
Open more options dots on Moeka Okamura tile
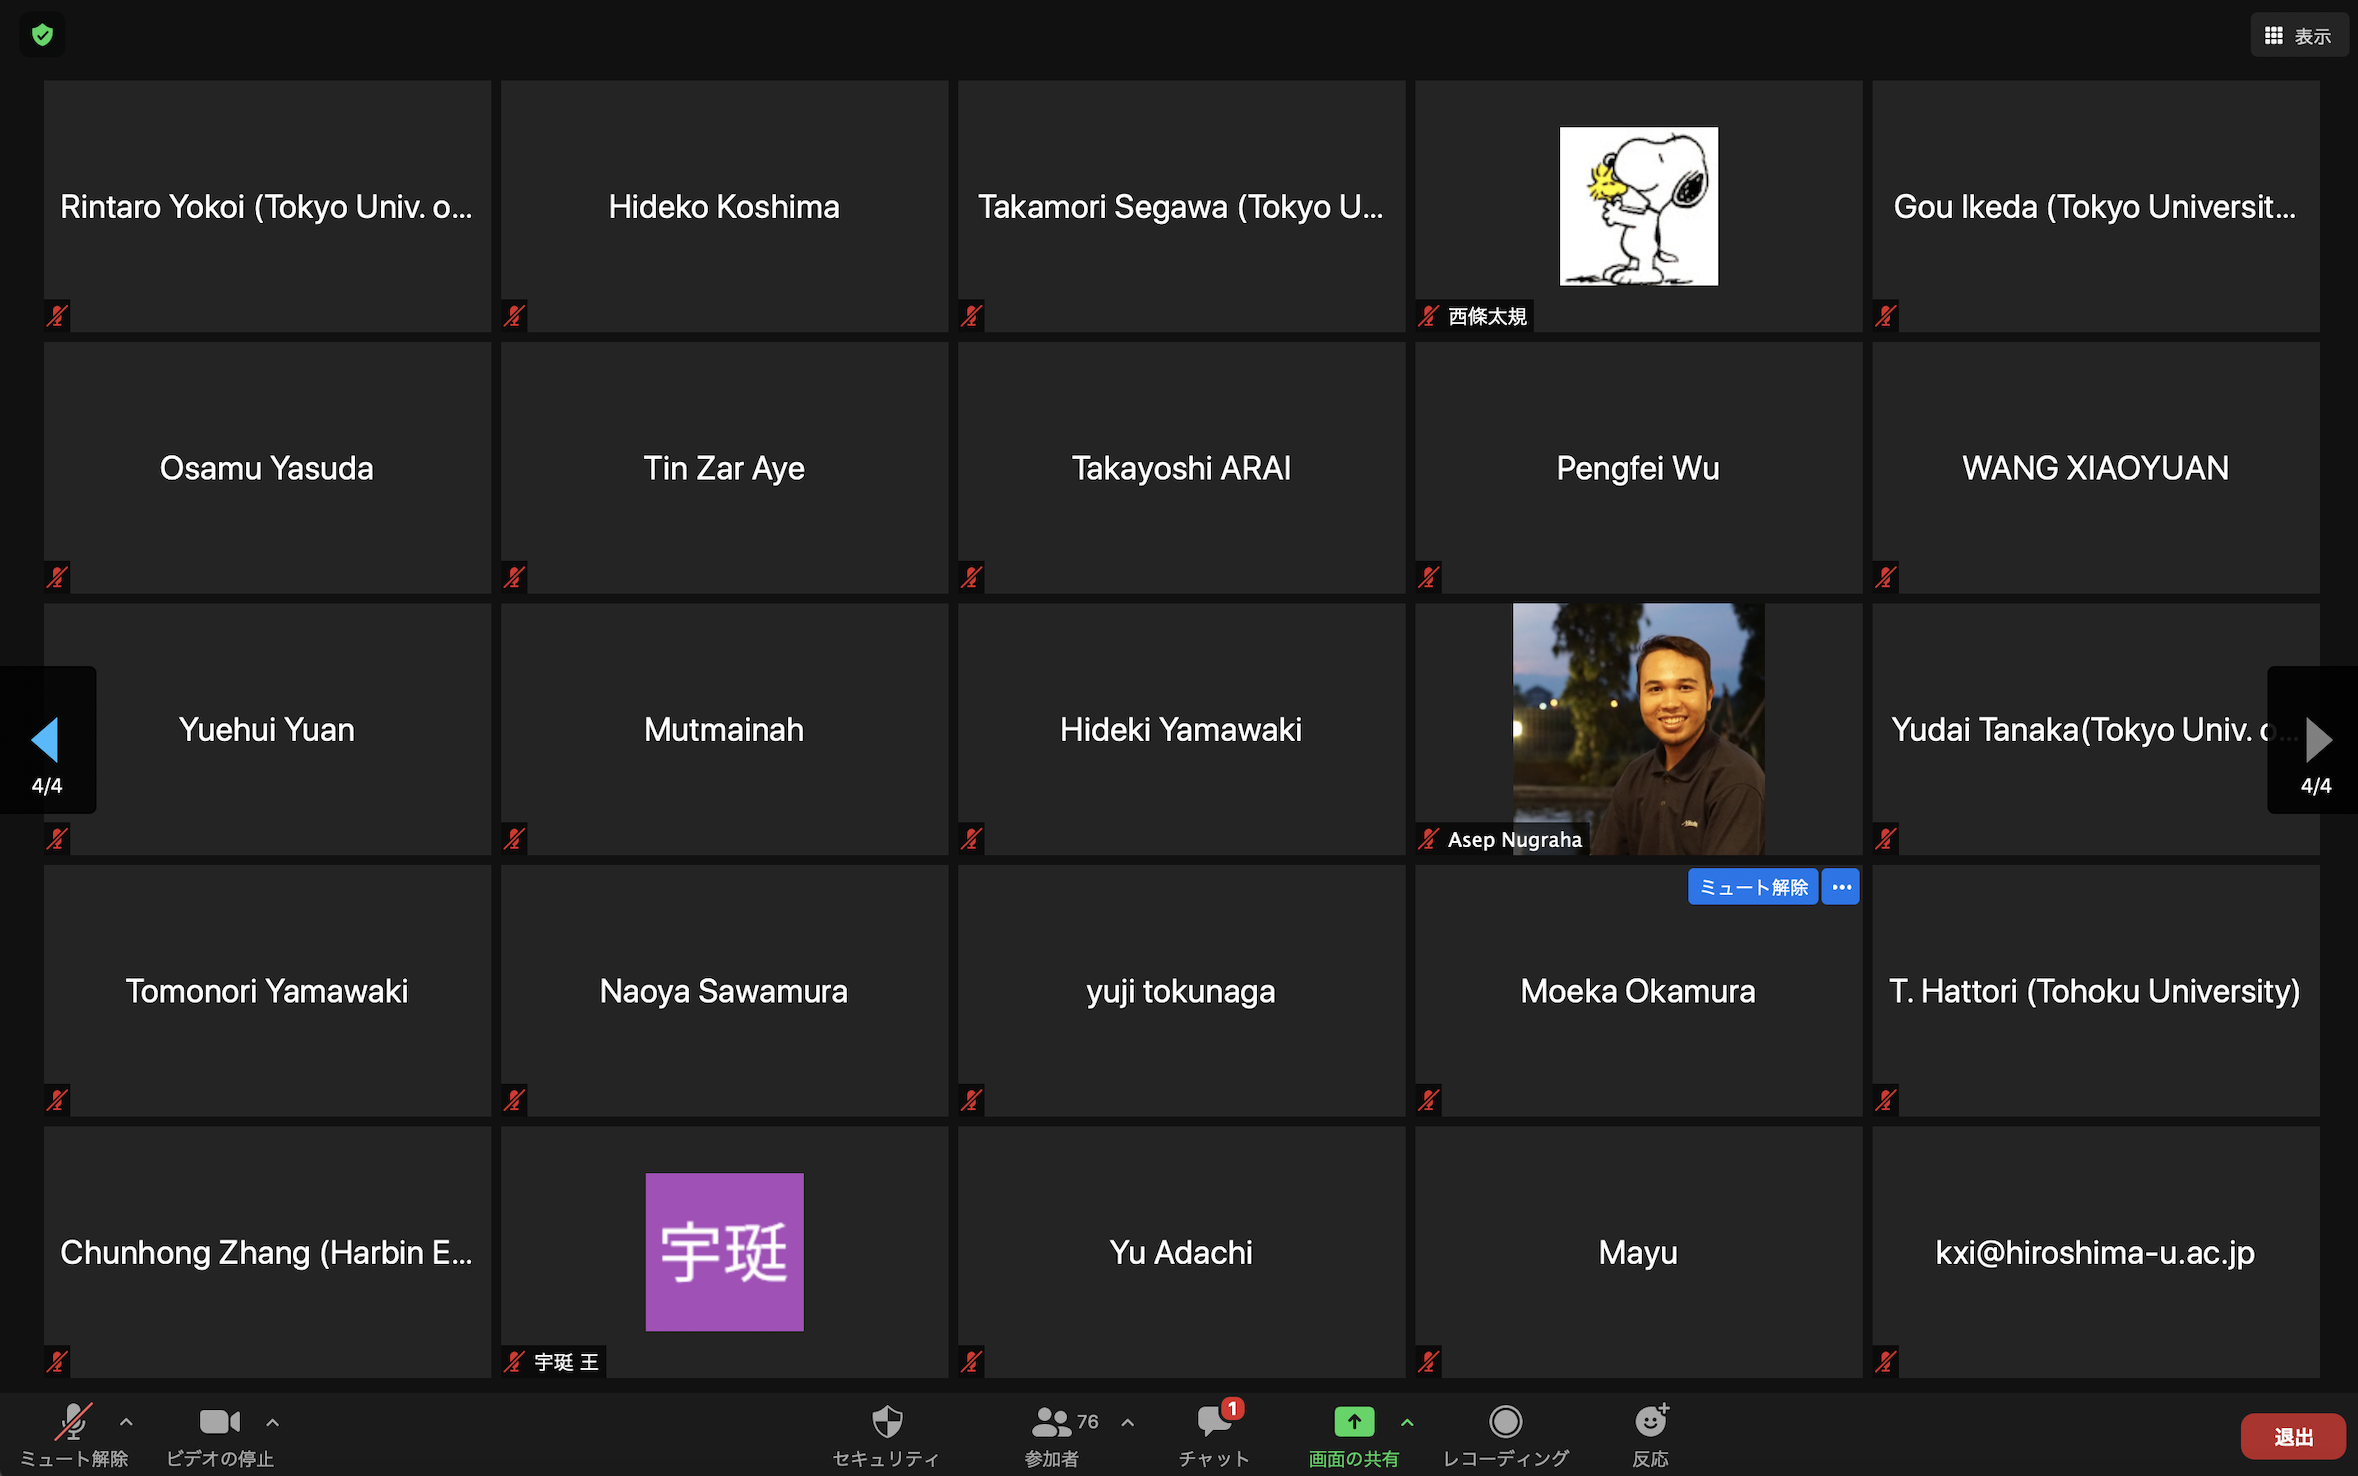point(1841,887)
